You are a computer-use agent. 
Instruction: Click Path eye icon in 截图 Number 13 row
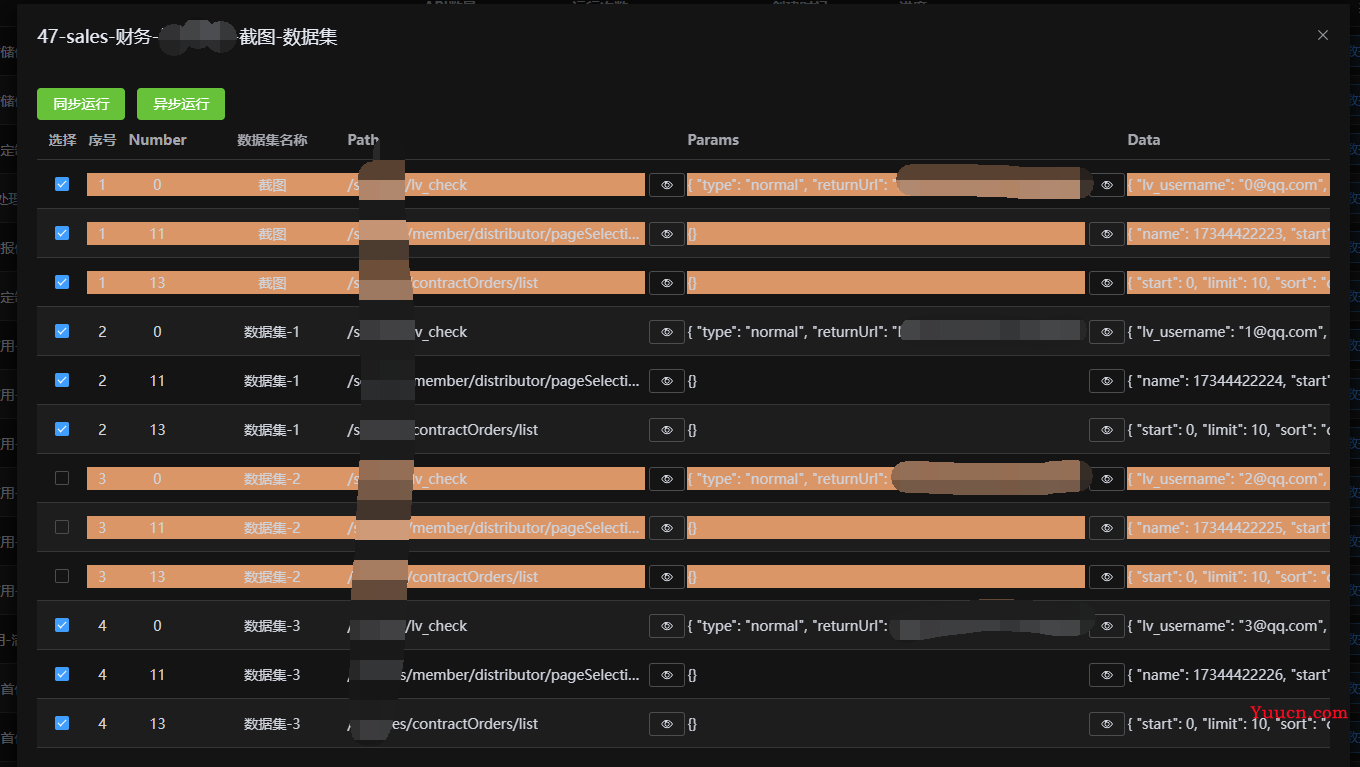pos(667,283)
